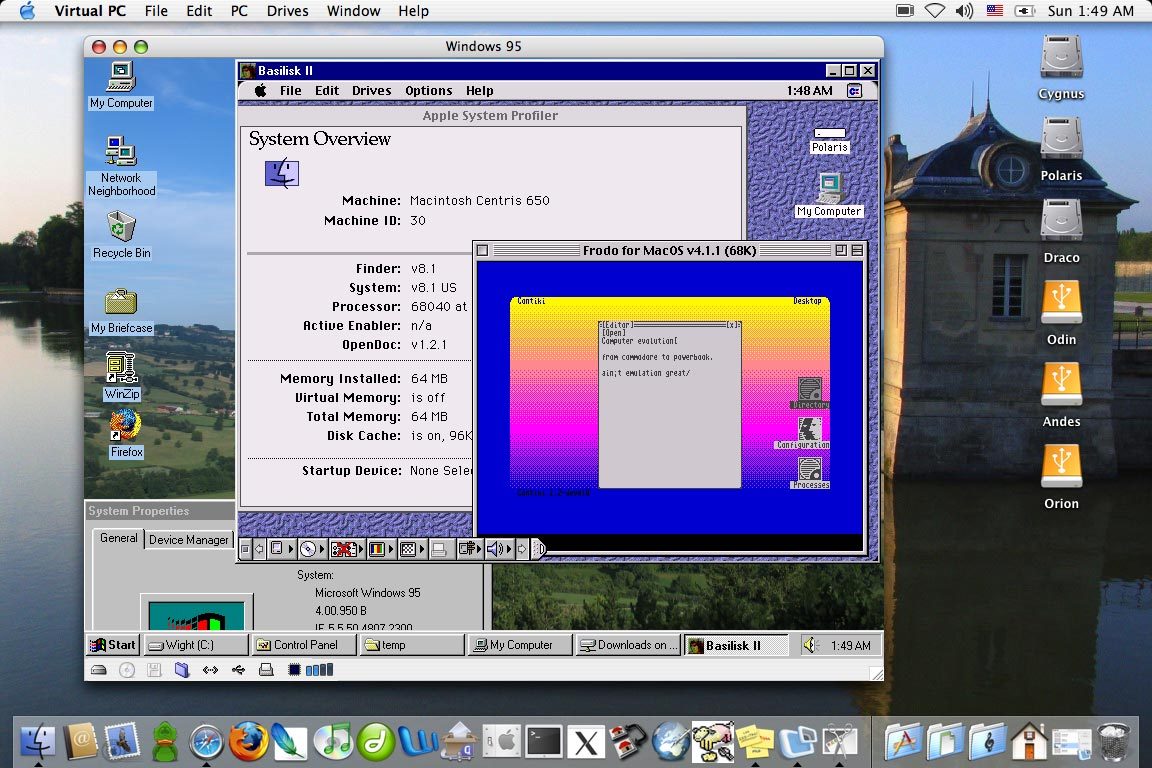Click Virtual PC shared folder status icon
The image size is (1152, 768).
(x=182, y=670)
